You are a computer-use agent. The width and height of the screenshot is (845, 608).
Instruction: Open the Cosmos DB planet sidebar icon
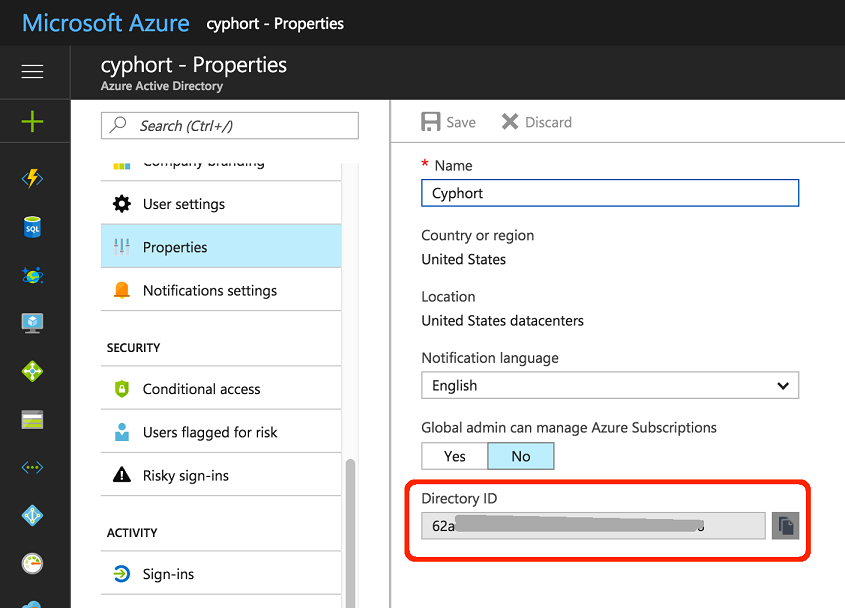coord(32,275)
